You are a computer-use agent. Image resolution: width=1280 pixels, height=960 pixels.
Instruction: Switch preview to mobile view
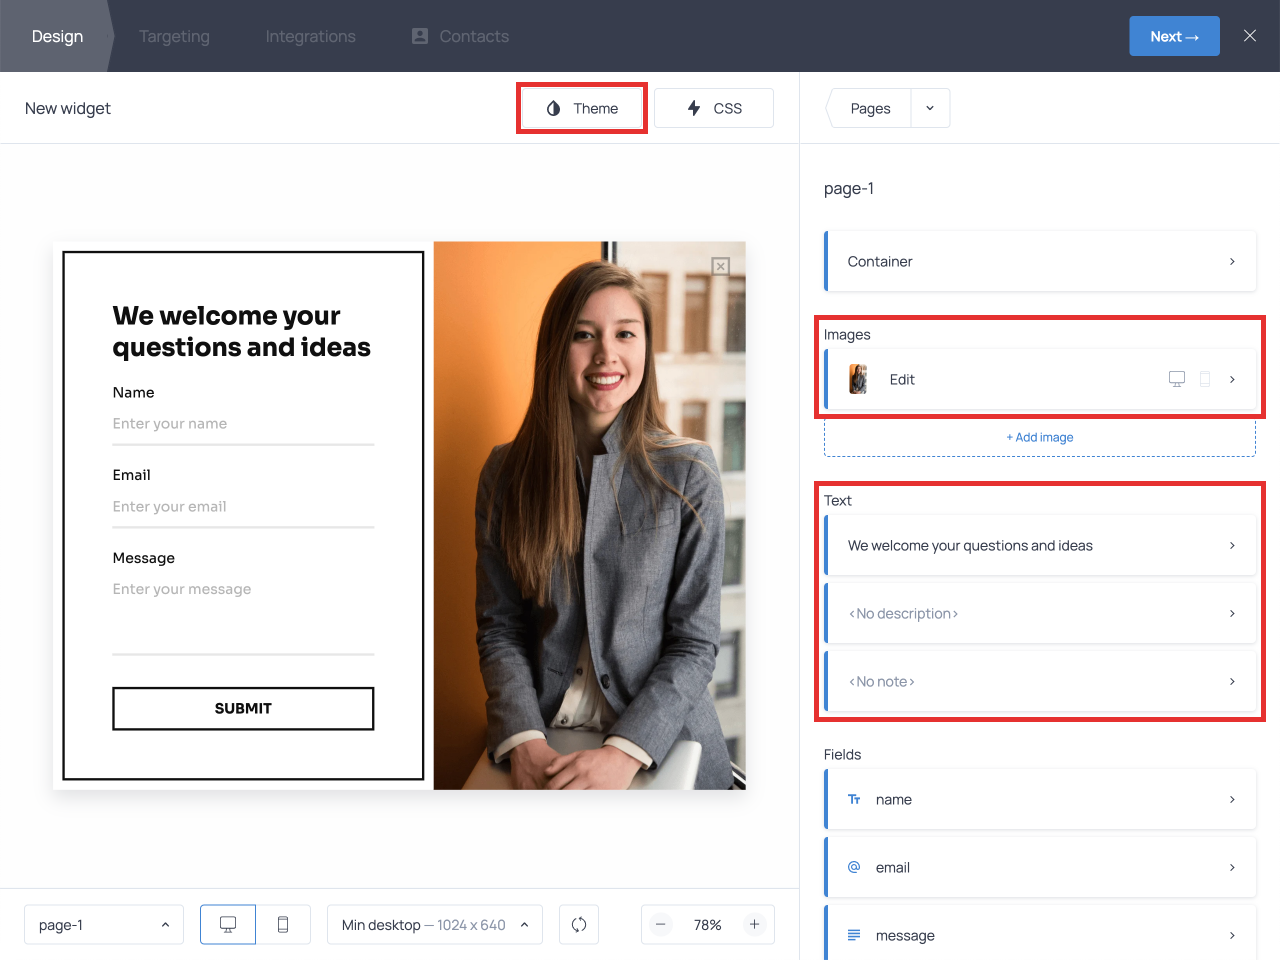284,924
